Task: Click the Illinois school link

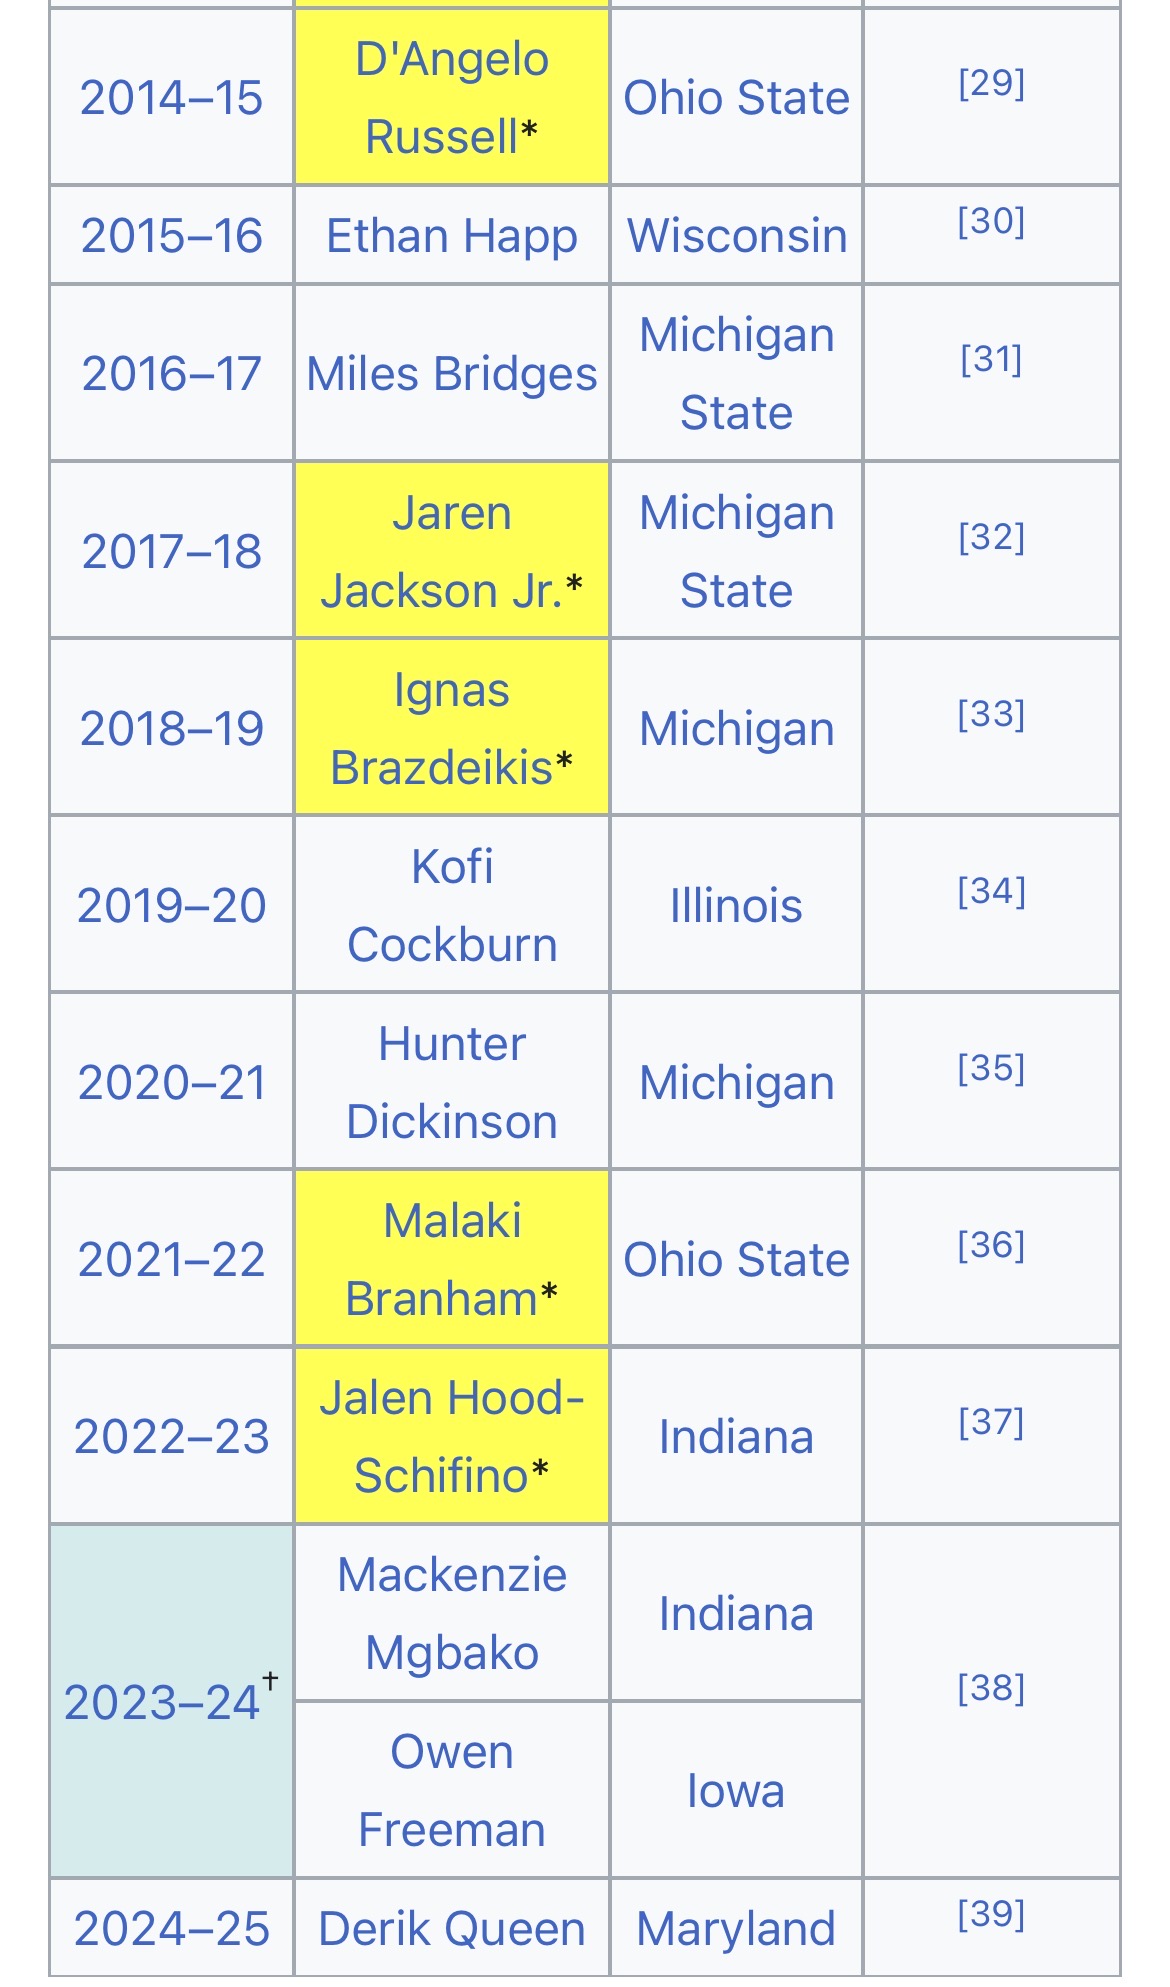Action: [x=736, y=906]
